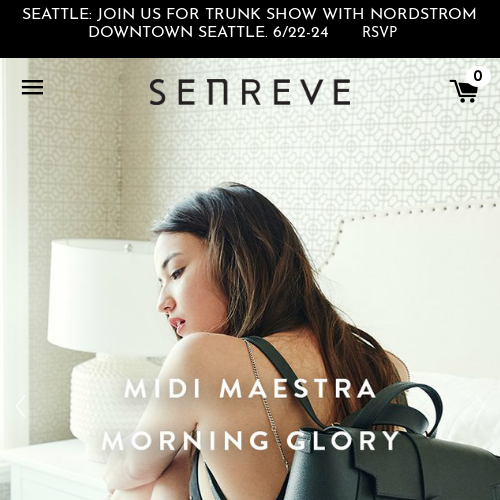The width and height of the screenshot is (500, 500).
Task: Open the hamburger navigation menu
Action: (x=32, y=87)
